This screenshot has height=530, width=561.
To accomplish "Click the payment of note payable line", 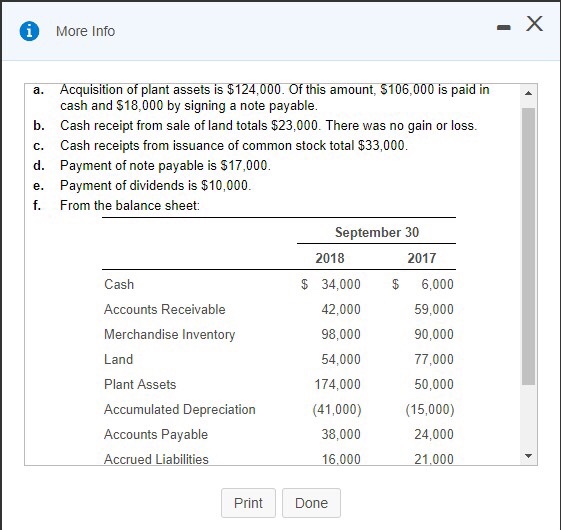I will pyautogui.click(x=165, y=166).
